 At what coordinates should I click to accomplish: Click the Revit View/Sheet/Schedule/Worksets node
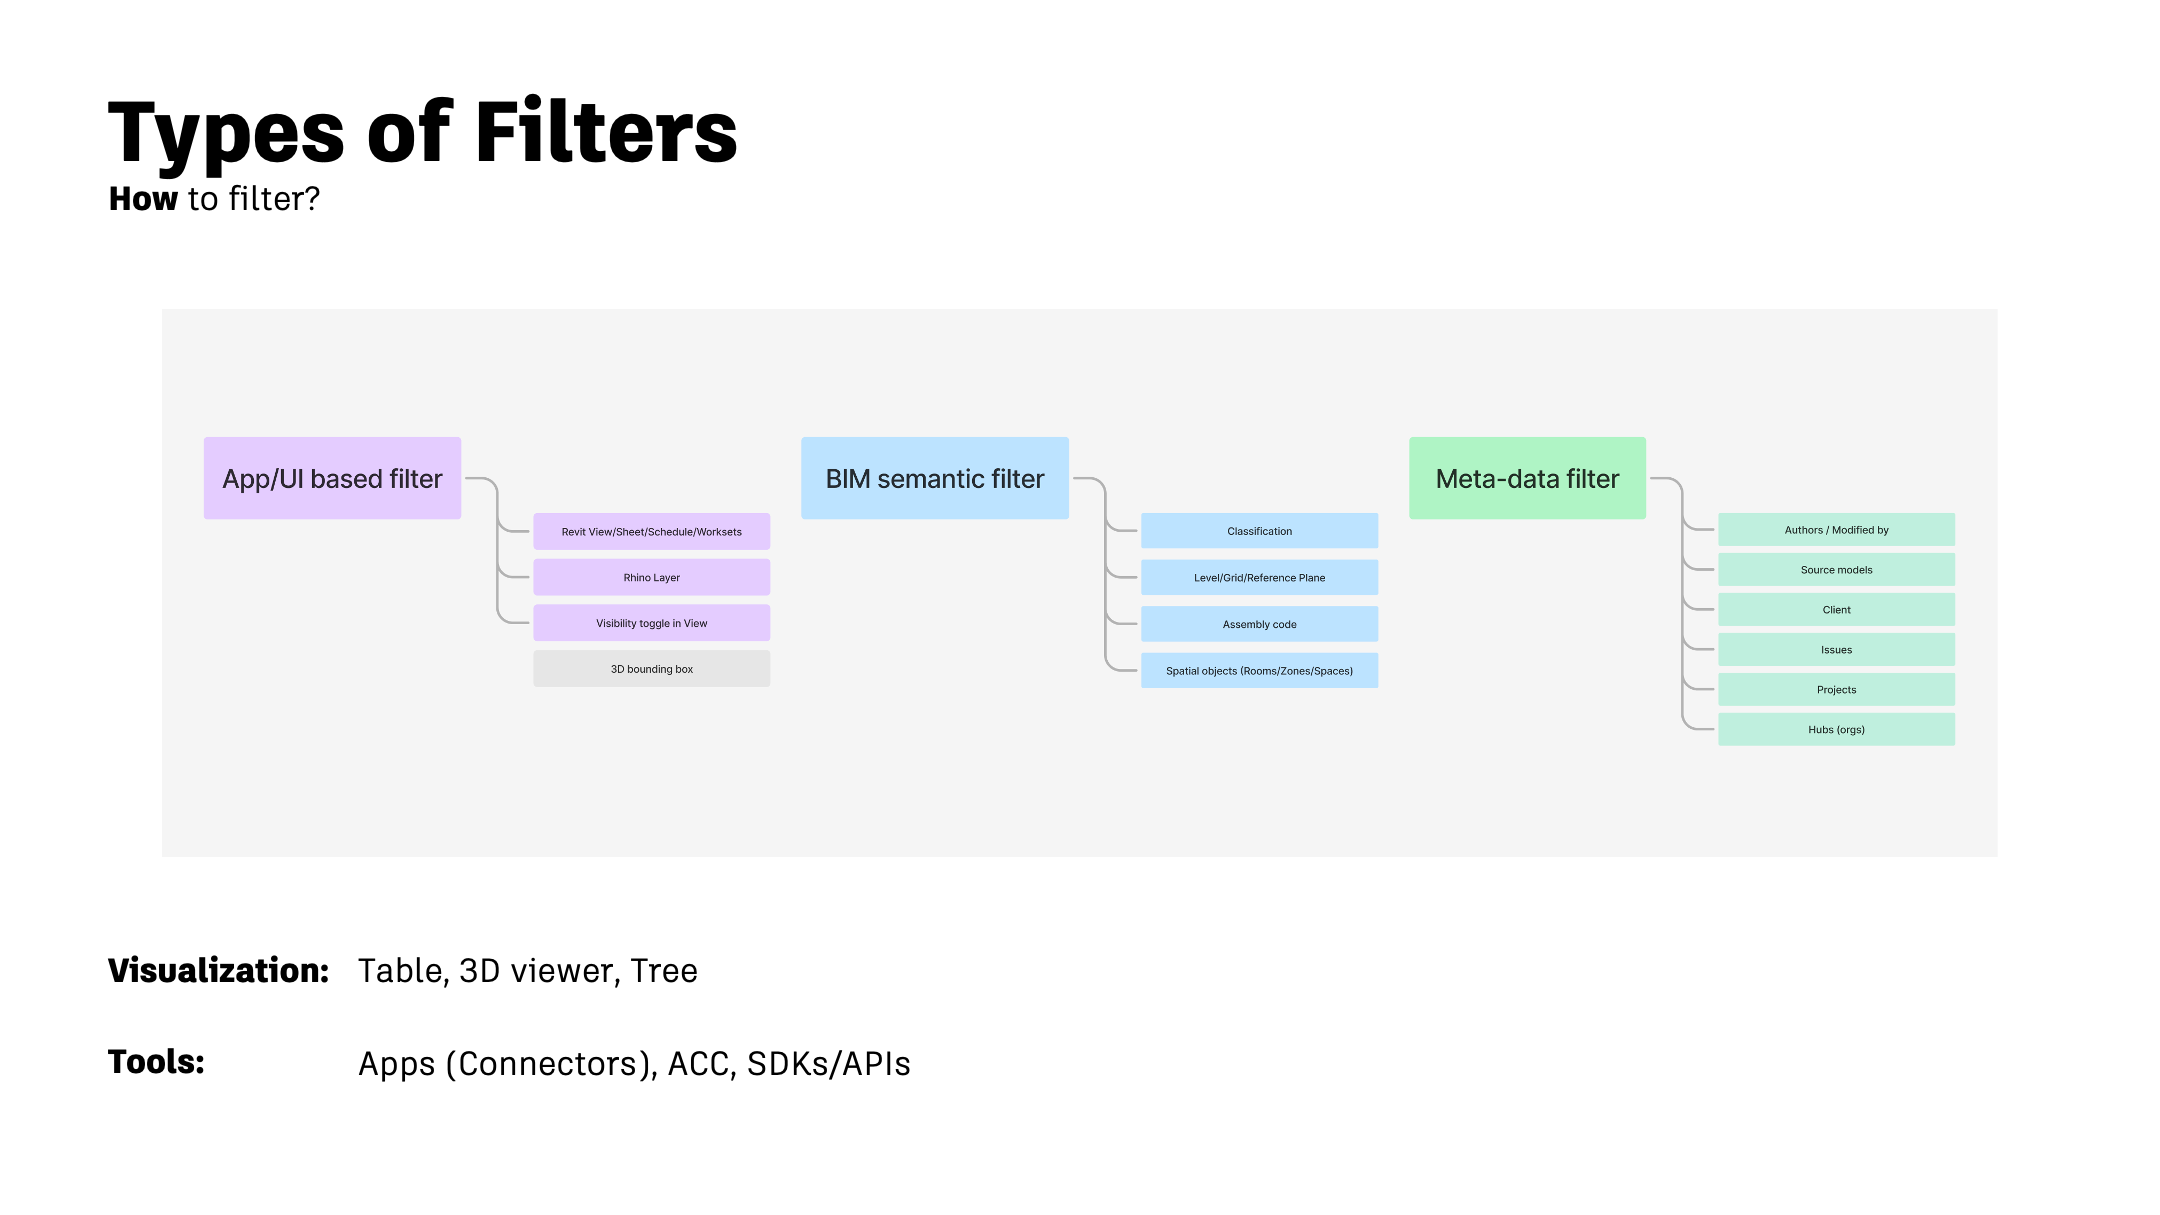point(652,532)
